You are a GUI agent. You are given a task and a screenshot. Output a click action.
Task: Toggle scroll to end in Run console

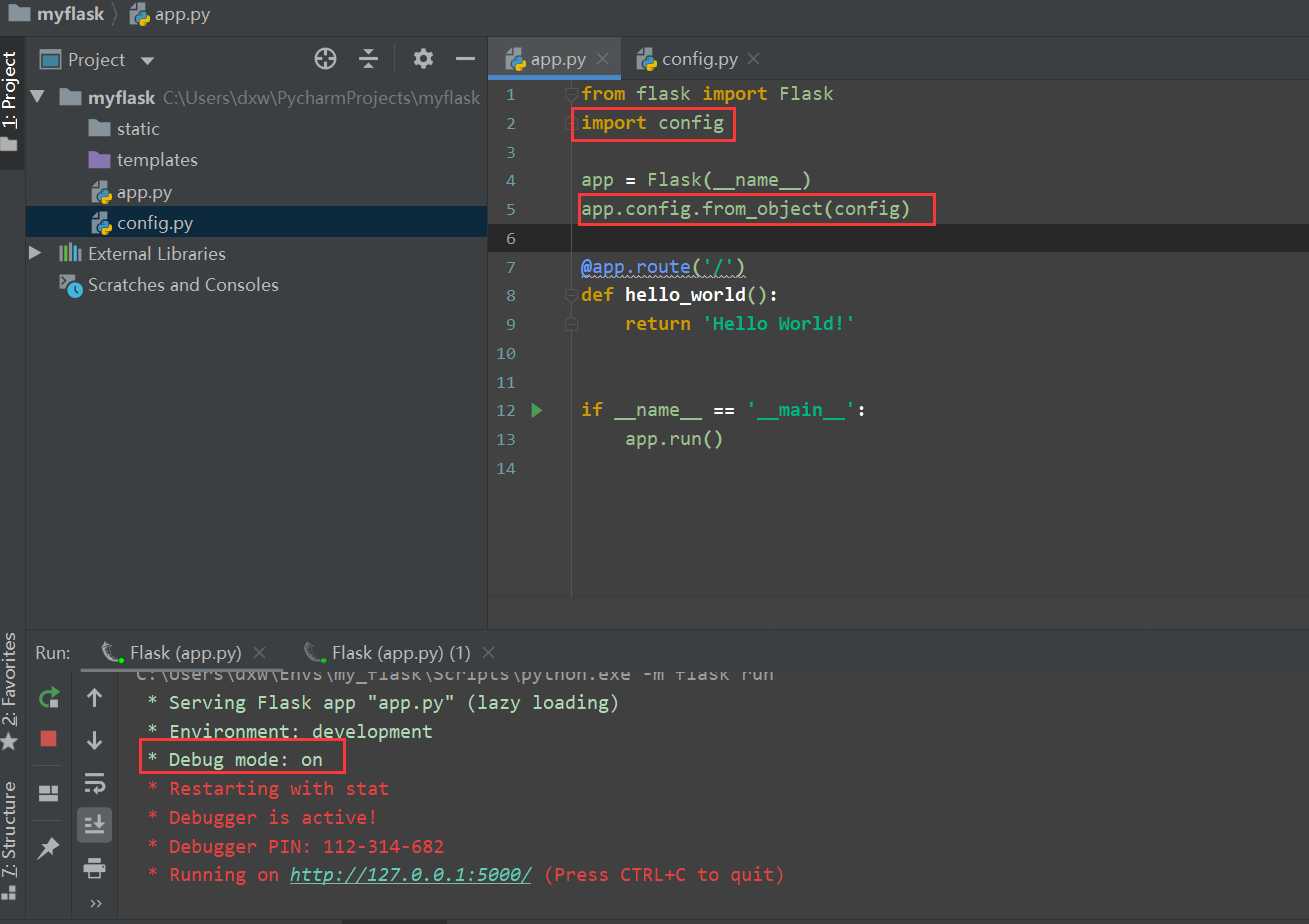click(x=95, y=824)
